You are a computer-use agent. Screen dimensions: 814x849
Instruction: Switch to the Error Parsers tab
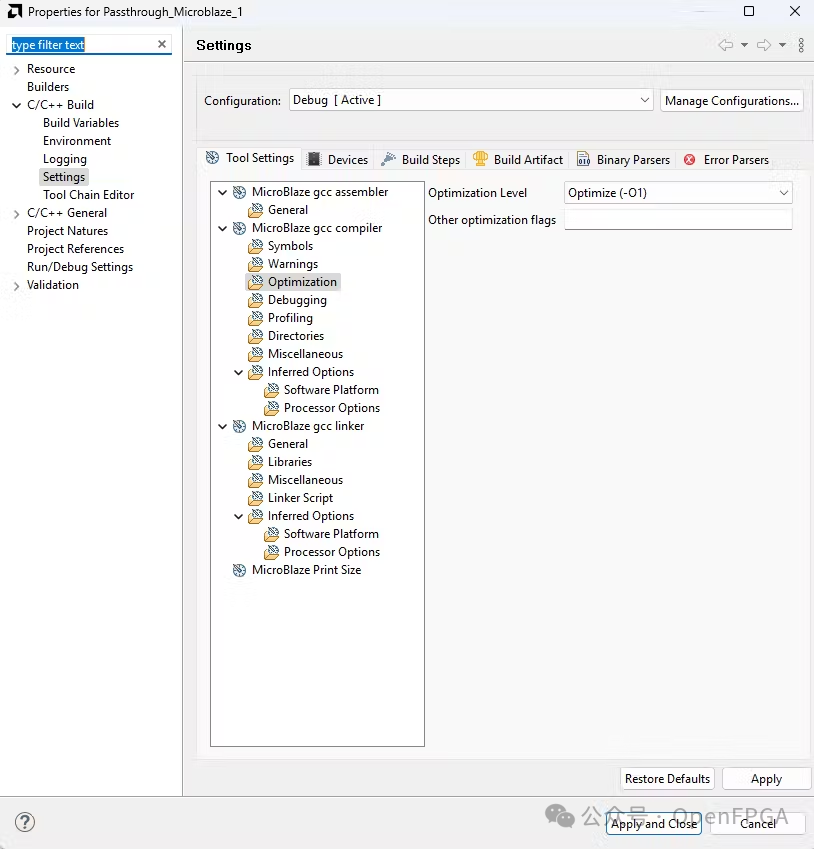[x=726, y=159]
